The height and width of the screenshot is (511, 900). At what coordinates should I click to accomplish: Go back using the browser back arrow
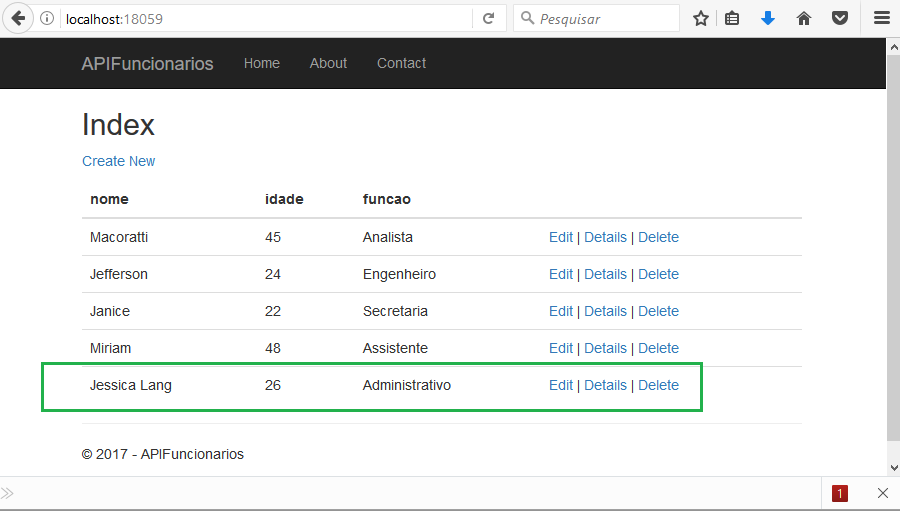tap(18, 18)
